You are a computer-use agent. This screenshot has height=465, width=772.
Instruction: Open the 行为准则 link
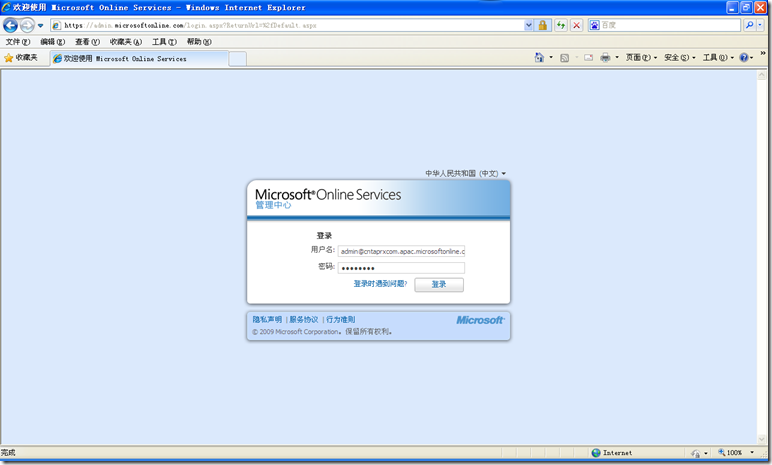[x=341, y=320]
